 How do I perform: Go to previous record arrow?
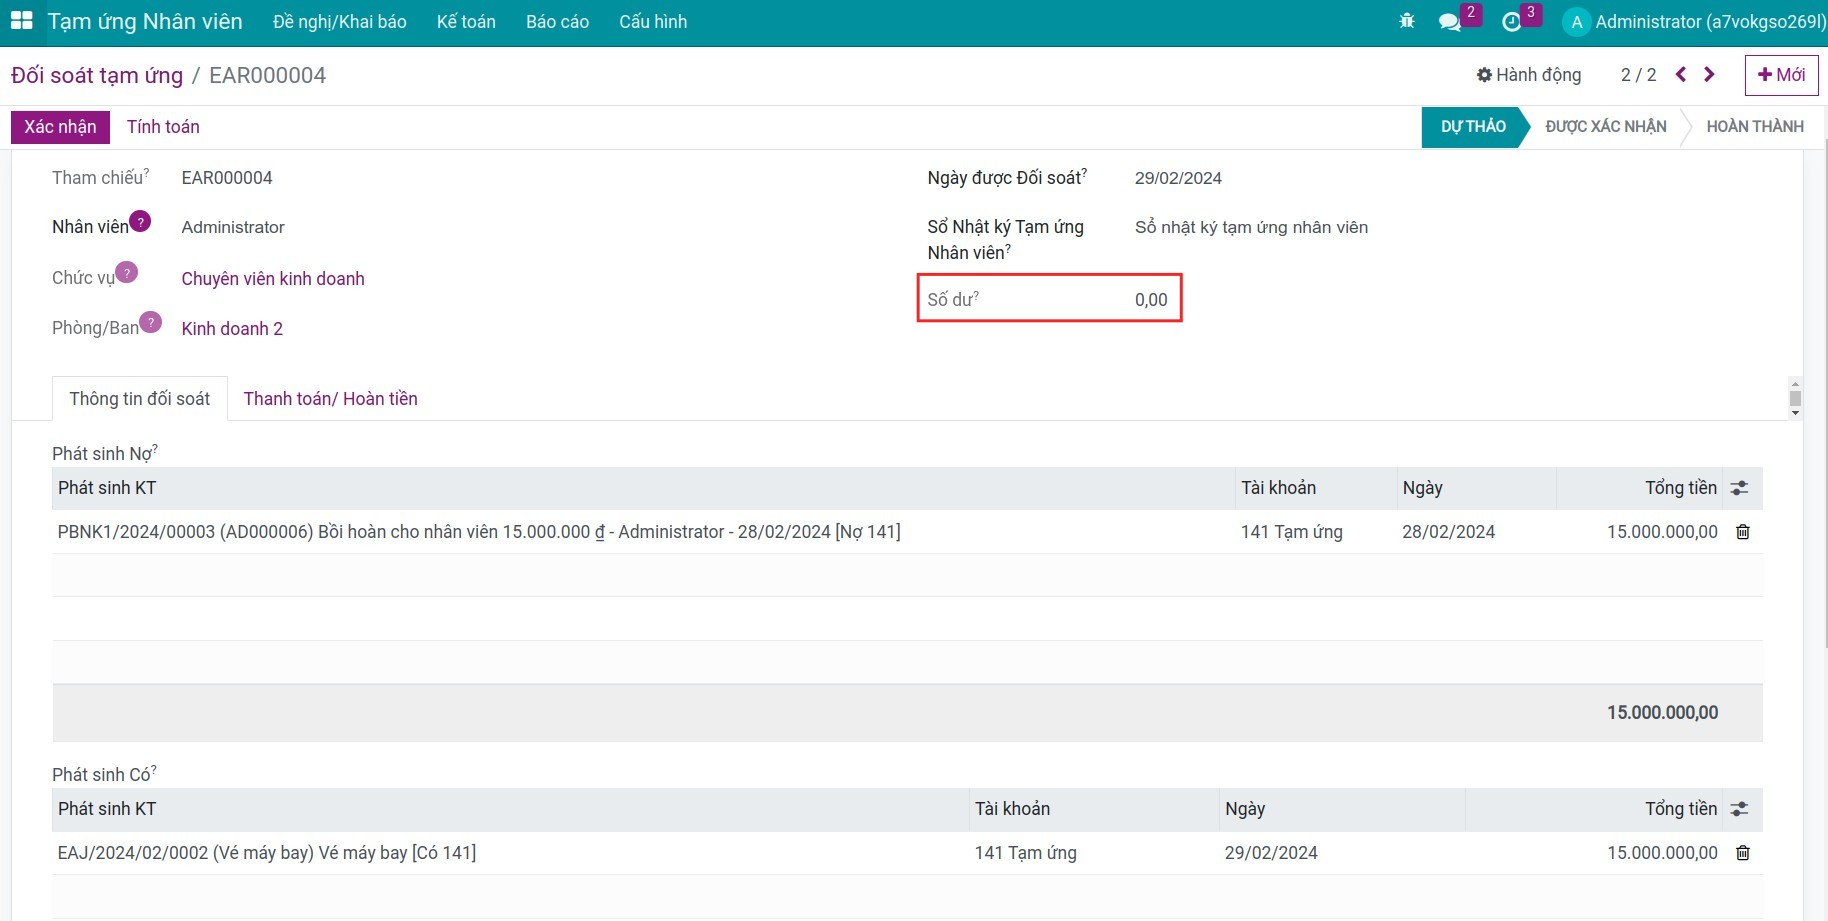pos(1681,74)
